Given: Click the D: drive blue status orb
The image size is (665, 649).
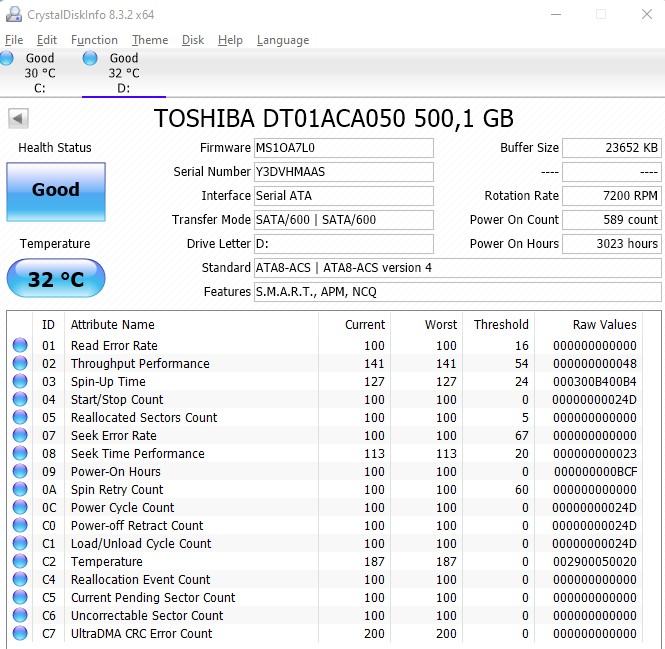Looking at the screenshot, I should pyautogui.click(x=90, y=60).
